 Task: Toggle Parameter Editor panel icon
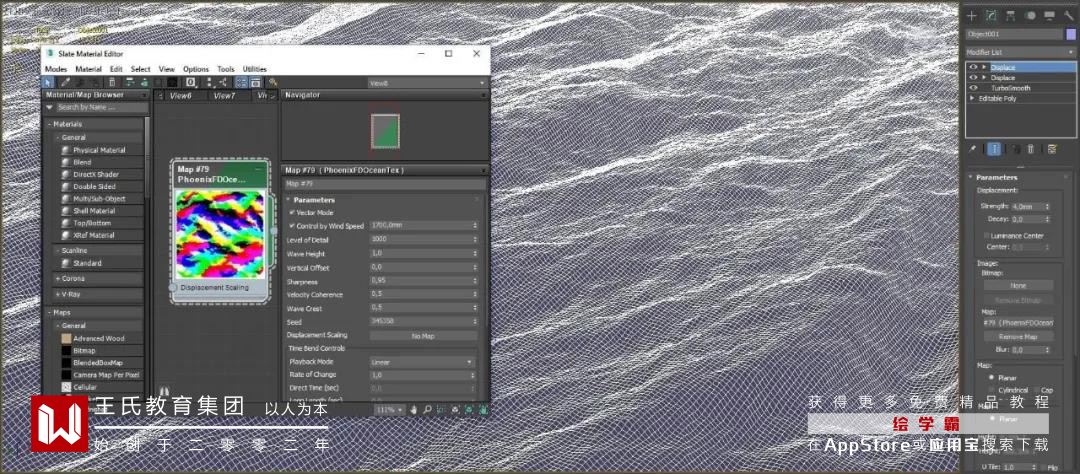point(255,82)
